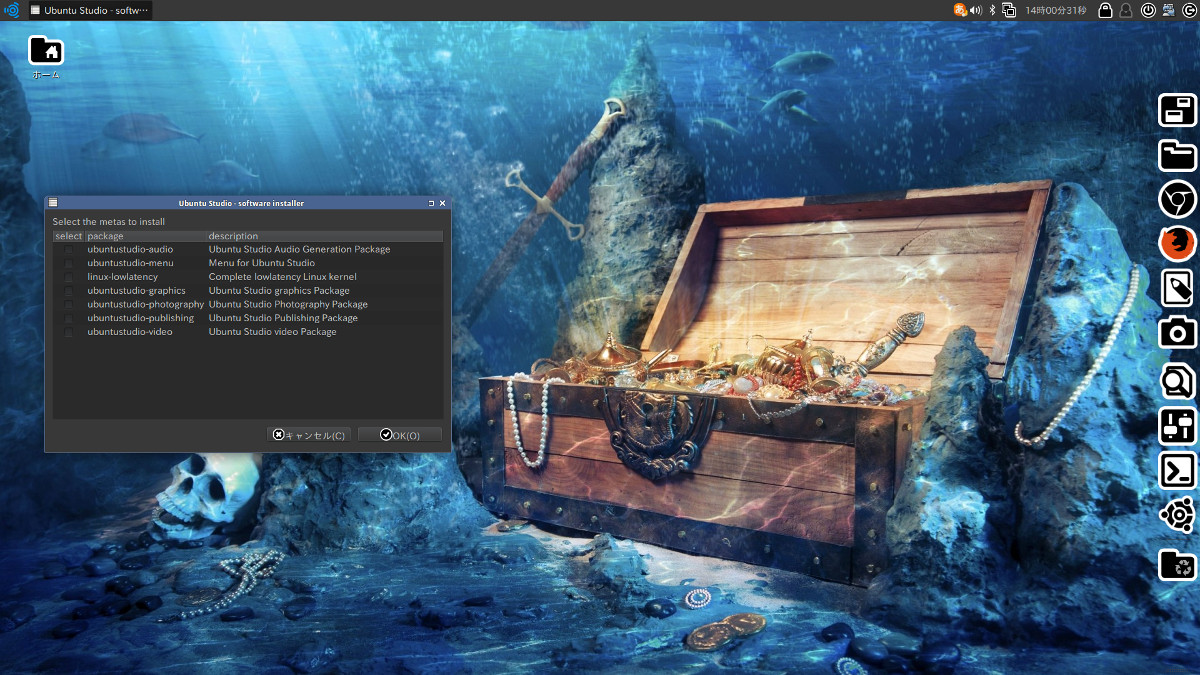This screenshot has height=675, width=1200.
Task: Open the magnifier search icon in dock
Action: pos(1178,381)
